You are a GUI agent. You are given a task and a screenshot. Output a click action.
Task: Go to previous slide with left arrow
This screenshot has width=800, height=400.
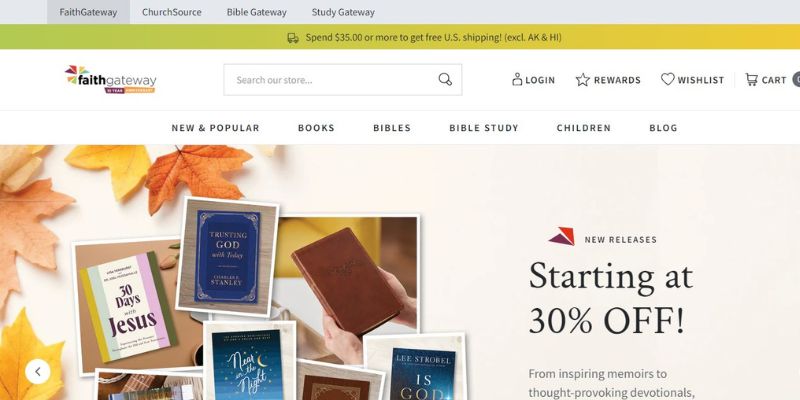(x=38, y=371)
